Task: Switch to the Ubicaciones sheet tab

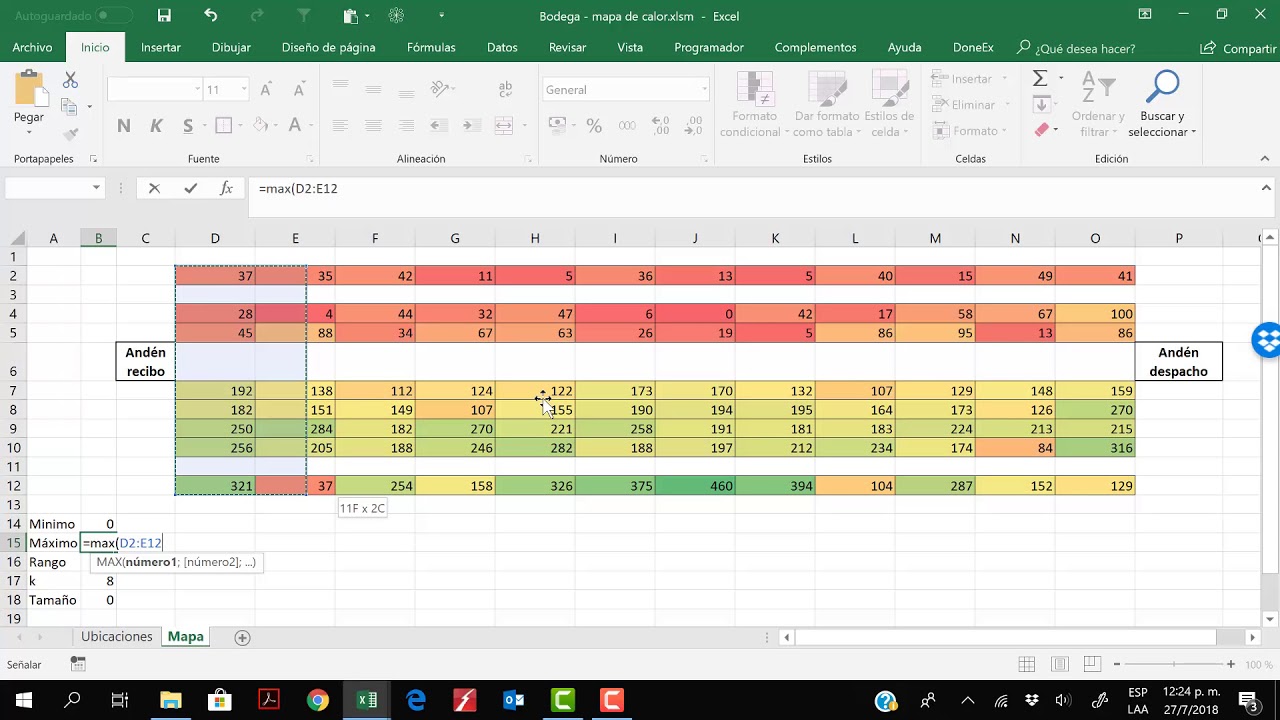Action: point(117,637)
